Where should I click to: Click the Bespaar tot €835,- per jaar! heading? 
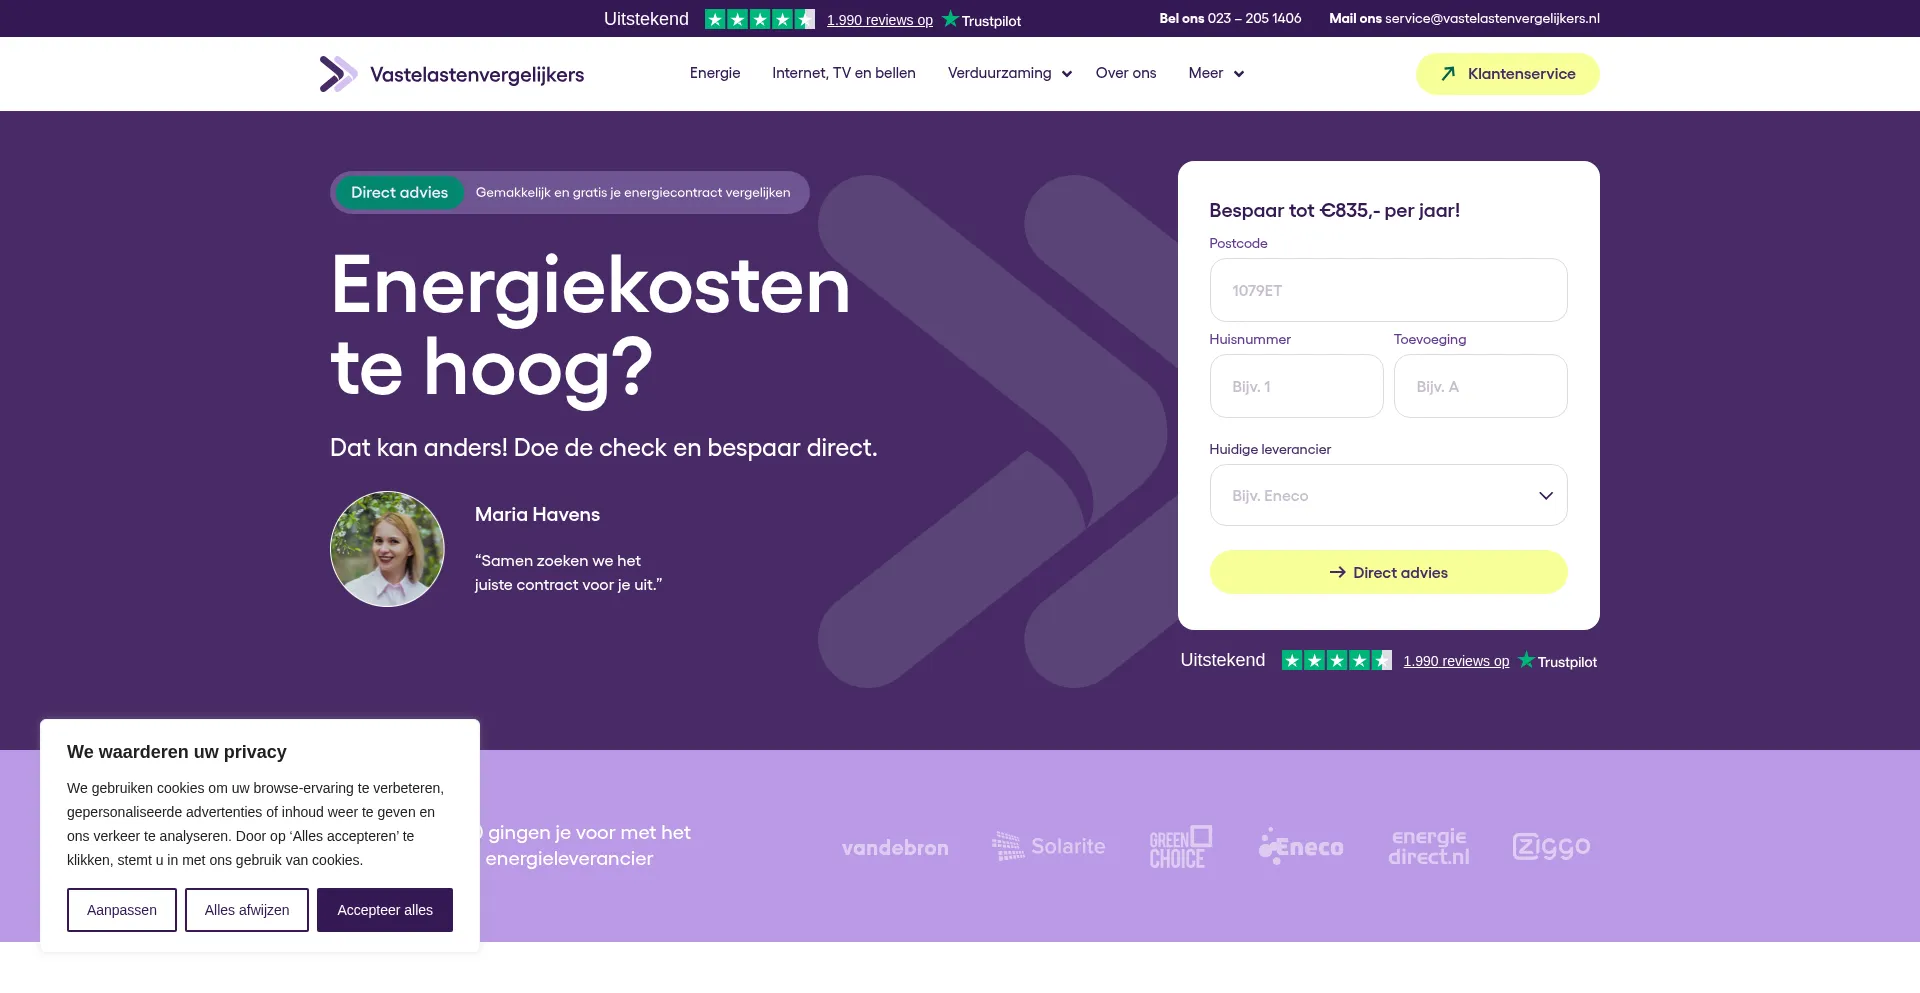tap(1334, 210)
